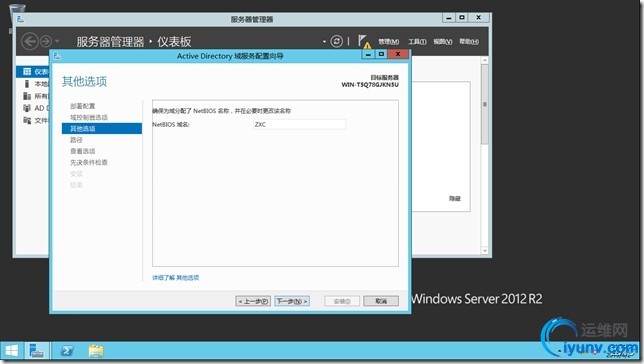Open the 帮助(H) menu in Server Manager

coord(469,41)
